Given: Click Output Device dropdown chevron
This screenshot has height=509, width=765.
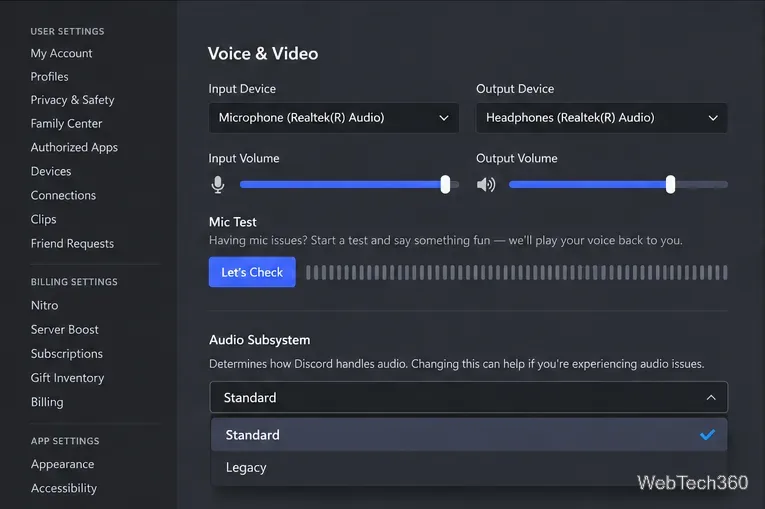Looking at the screenshot, I should pos(713,118).
